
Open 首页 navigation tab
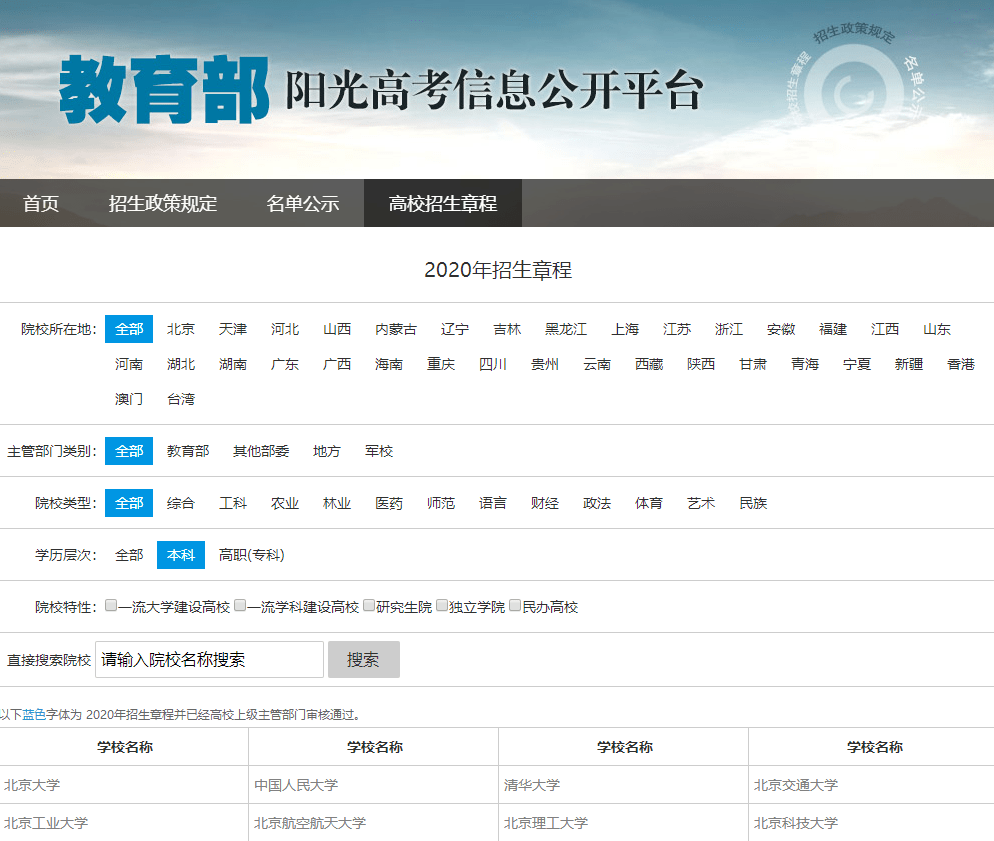[41, 203]
